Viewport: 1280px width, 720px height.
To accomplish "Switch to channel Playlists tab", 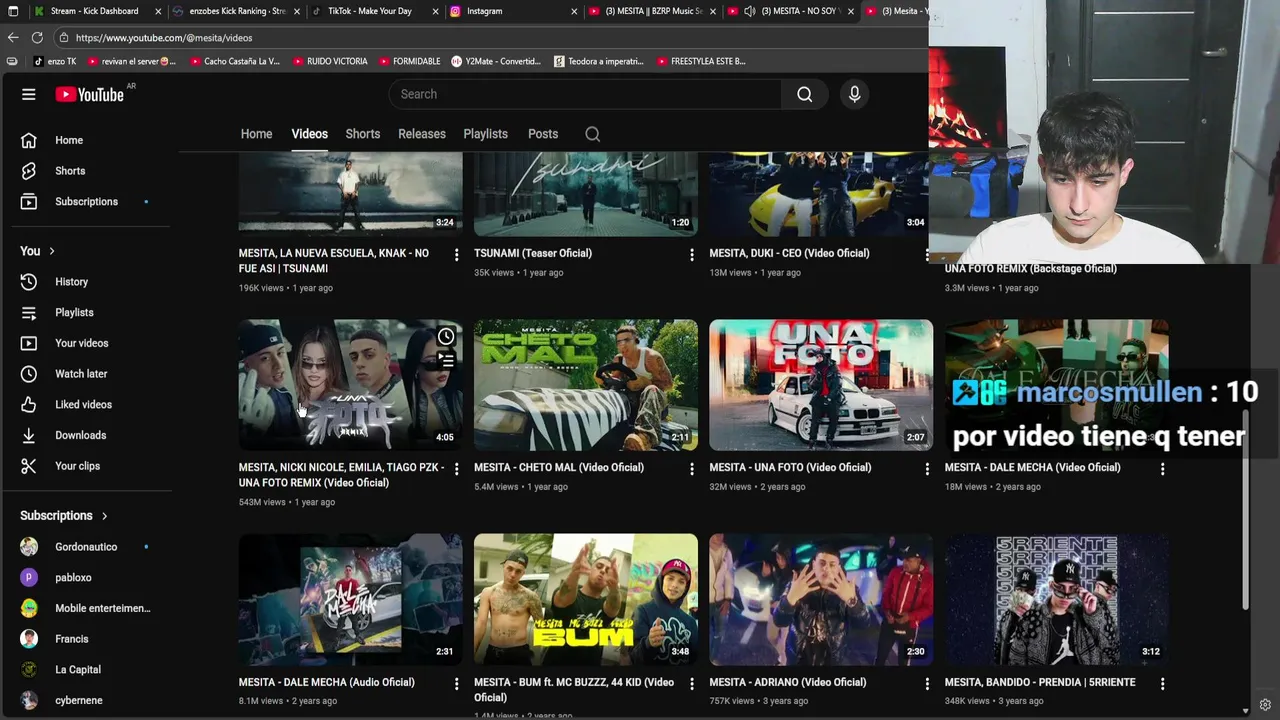I will click(x=485, y=134).
